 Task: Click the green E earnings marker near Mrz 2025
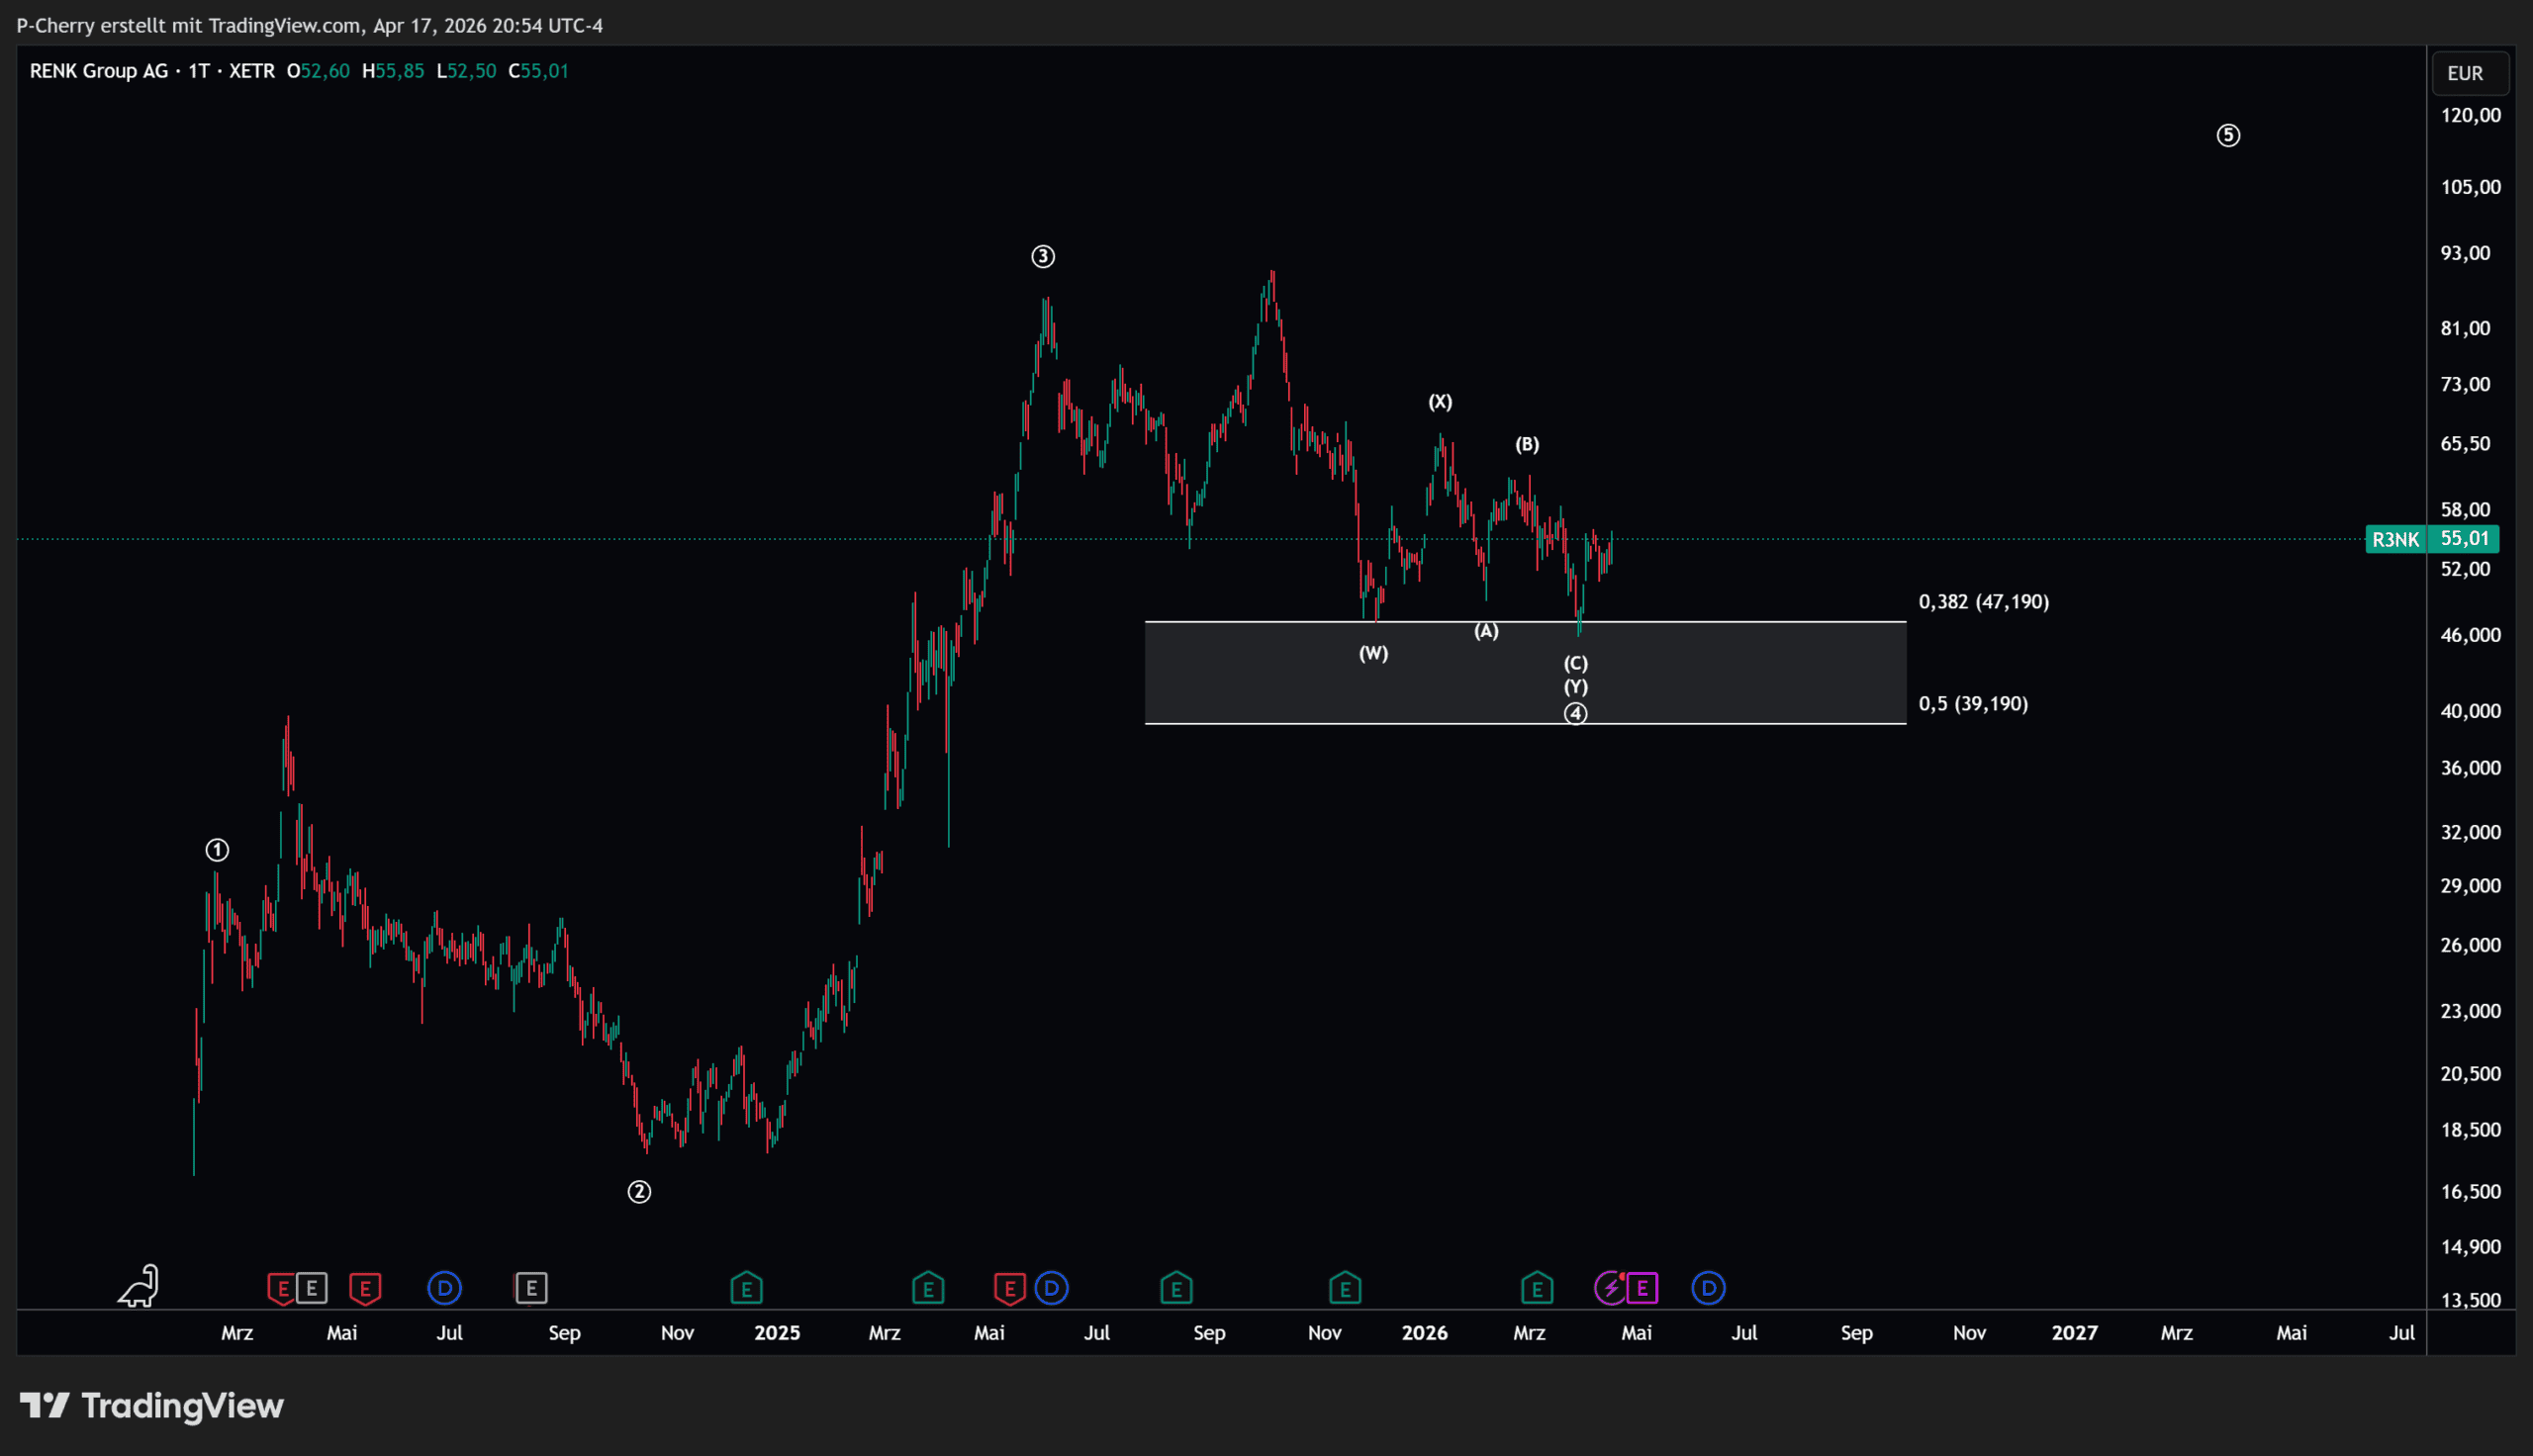coord(928,1288)
